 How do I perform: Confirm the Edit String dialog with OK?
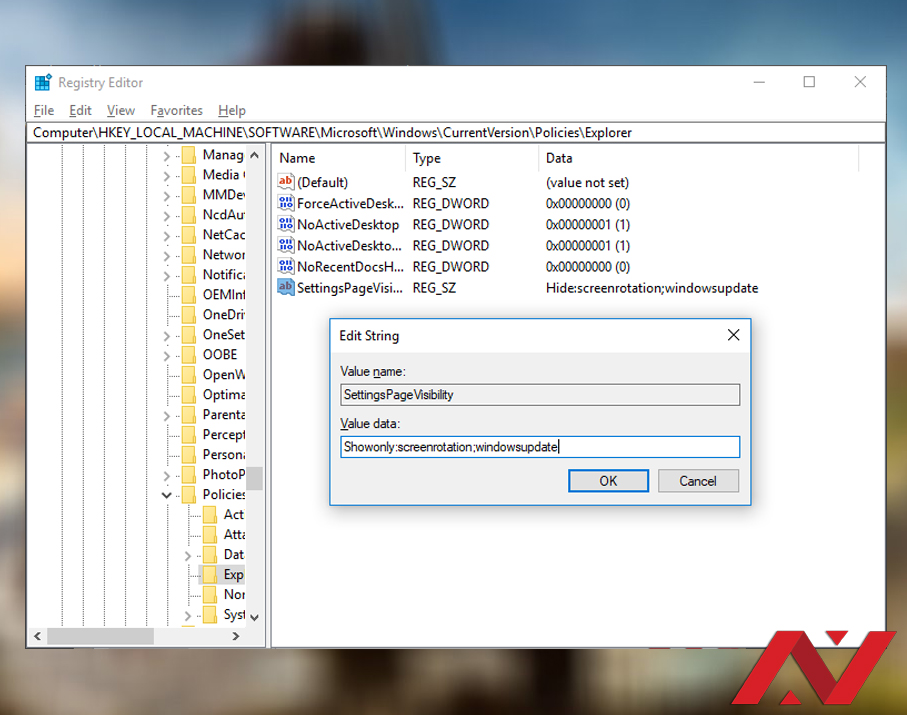coord(608,481)
